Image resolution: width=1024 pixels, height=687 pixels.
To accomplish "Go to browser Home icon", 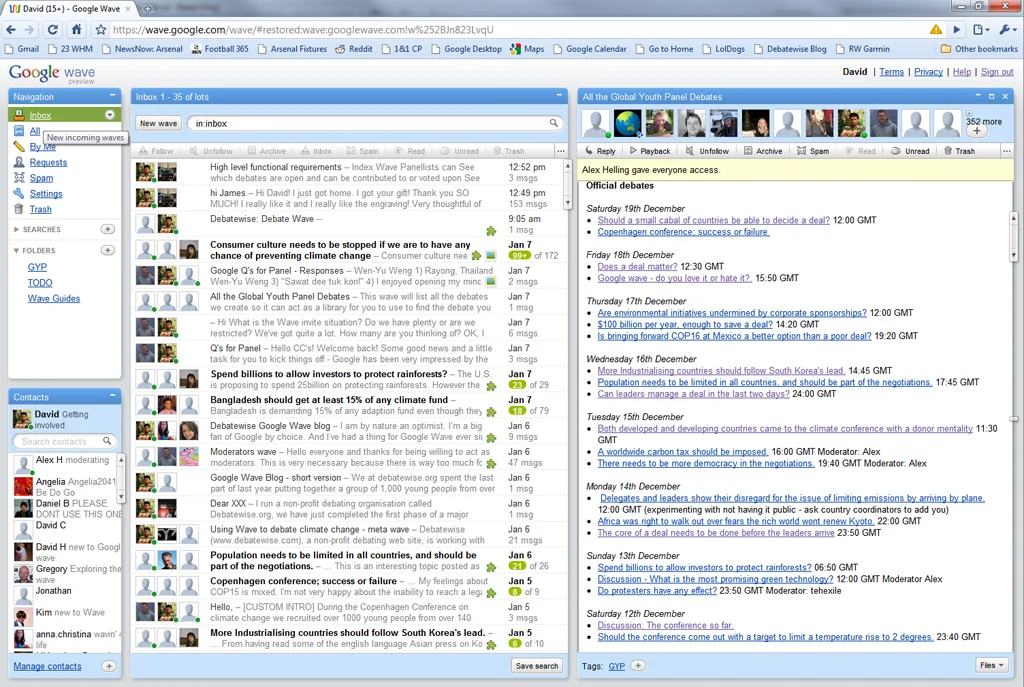I will pyautogui.click(x=76, y=29).
